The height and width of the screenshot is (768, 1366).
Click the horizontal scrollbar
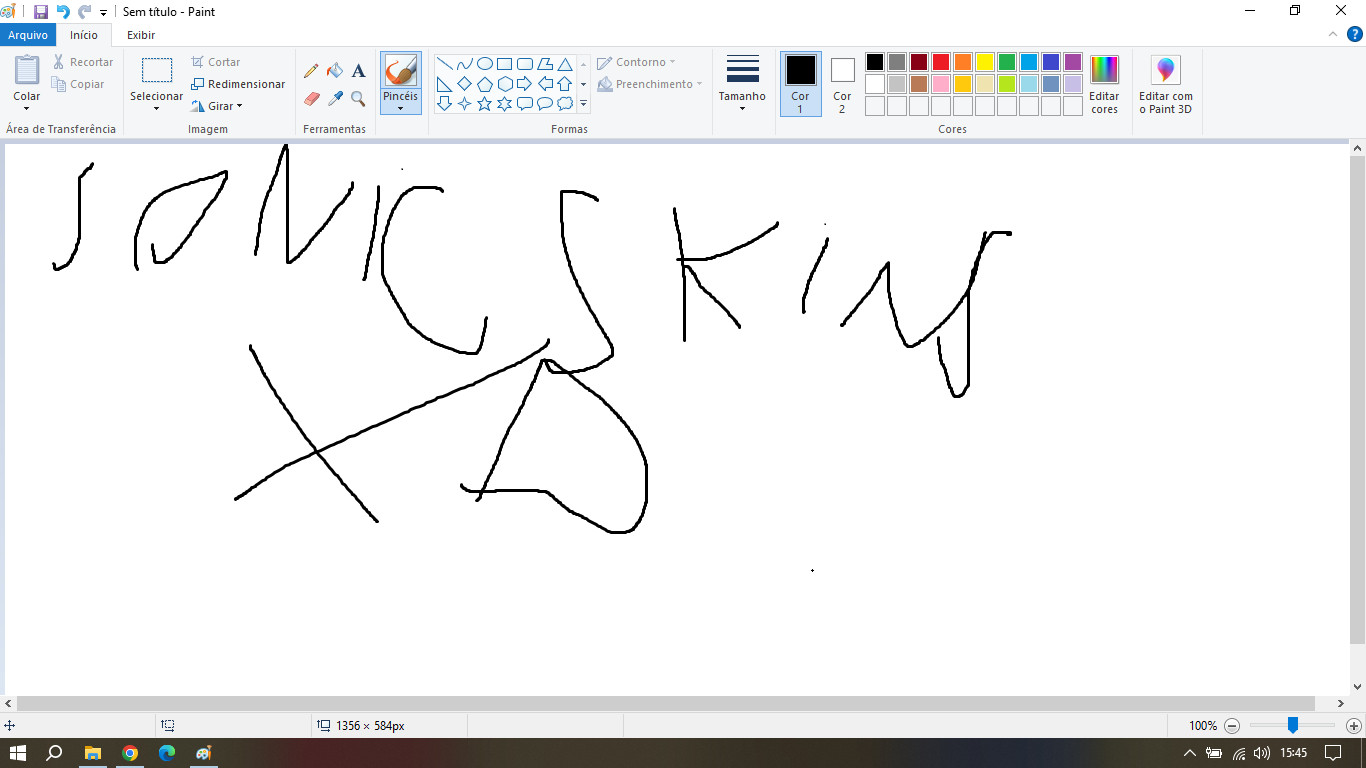click(666, 704)
